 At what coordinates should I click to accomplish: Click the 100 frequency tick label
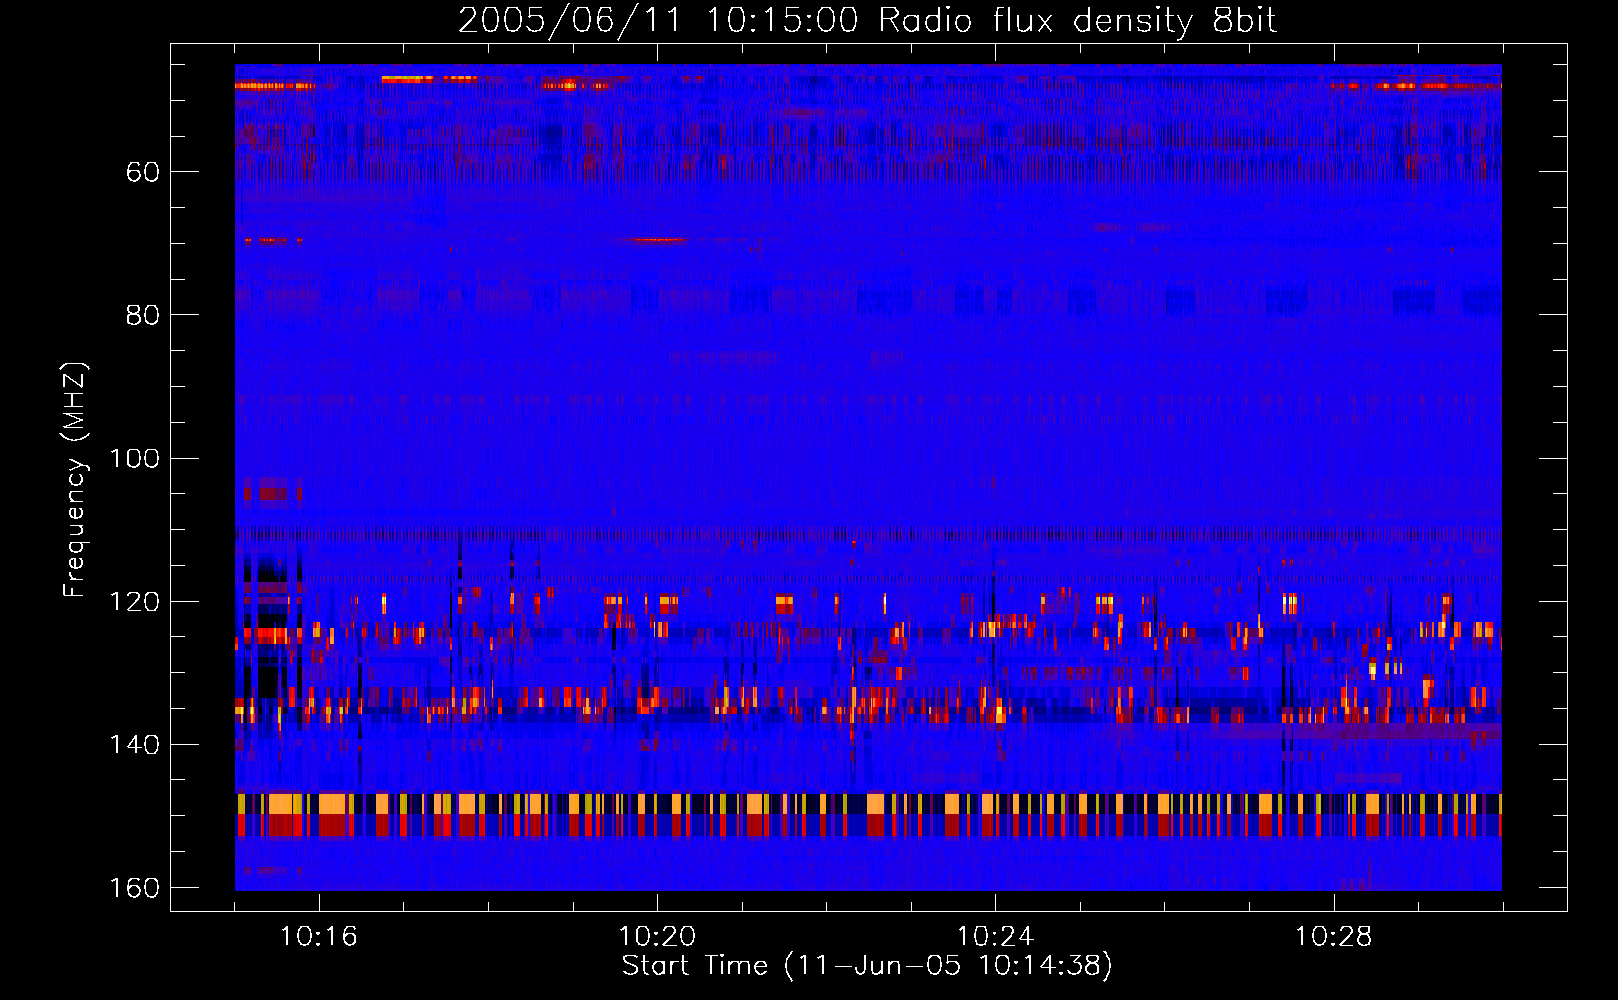point(135,459)
